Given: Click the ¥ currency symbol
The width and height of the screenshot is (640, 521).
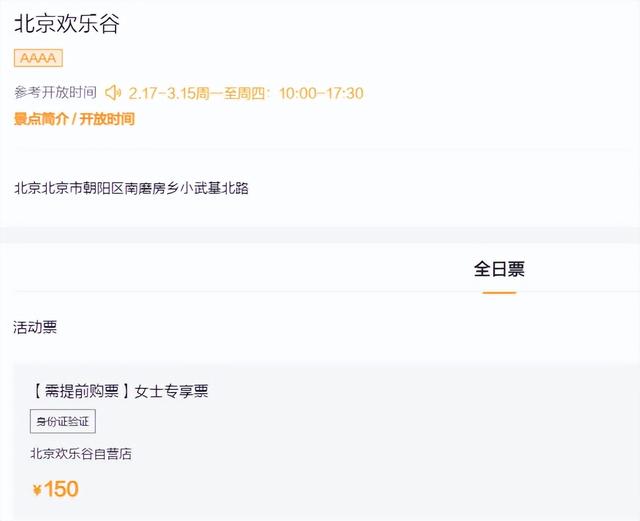Looking at the screenshot, I should point(37,490).
